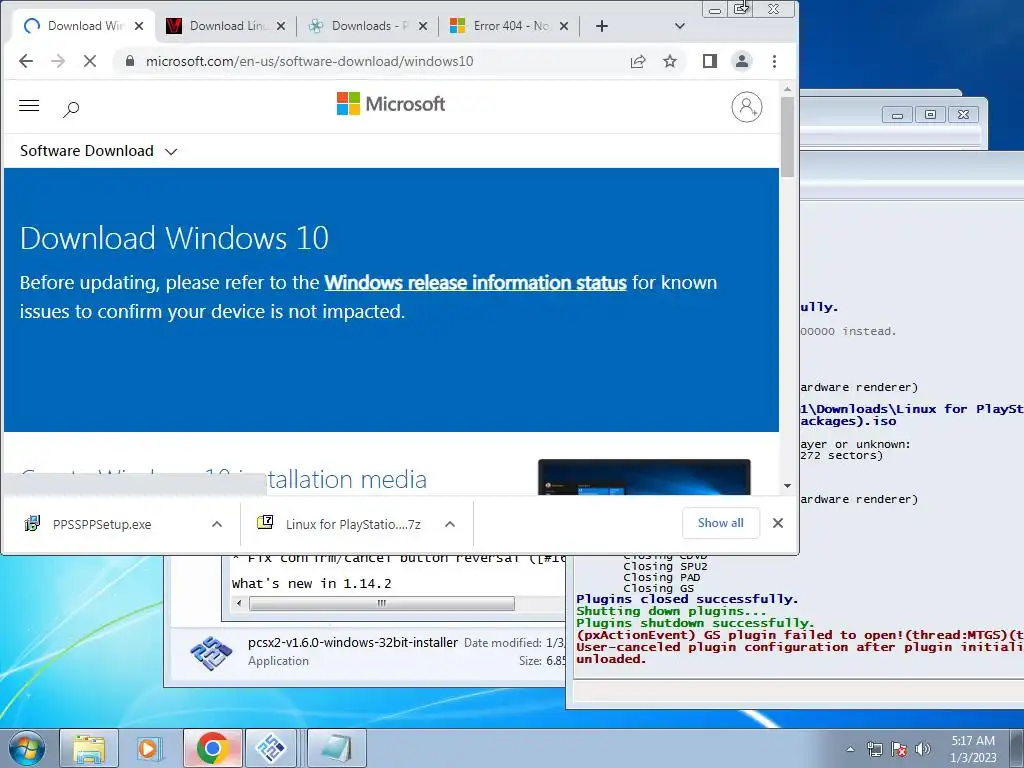Viewport: 1024px width, 768px height.
Task: Open the network tray icon
Action: (874, 749)
